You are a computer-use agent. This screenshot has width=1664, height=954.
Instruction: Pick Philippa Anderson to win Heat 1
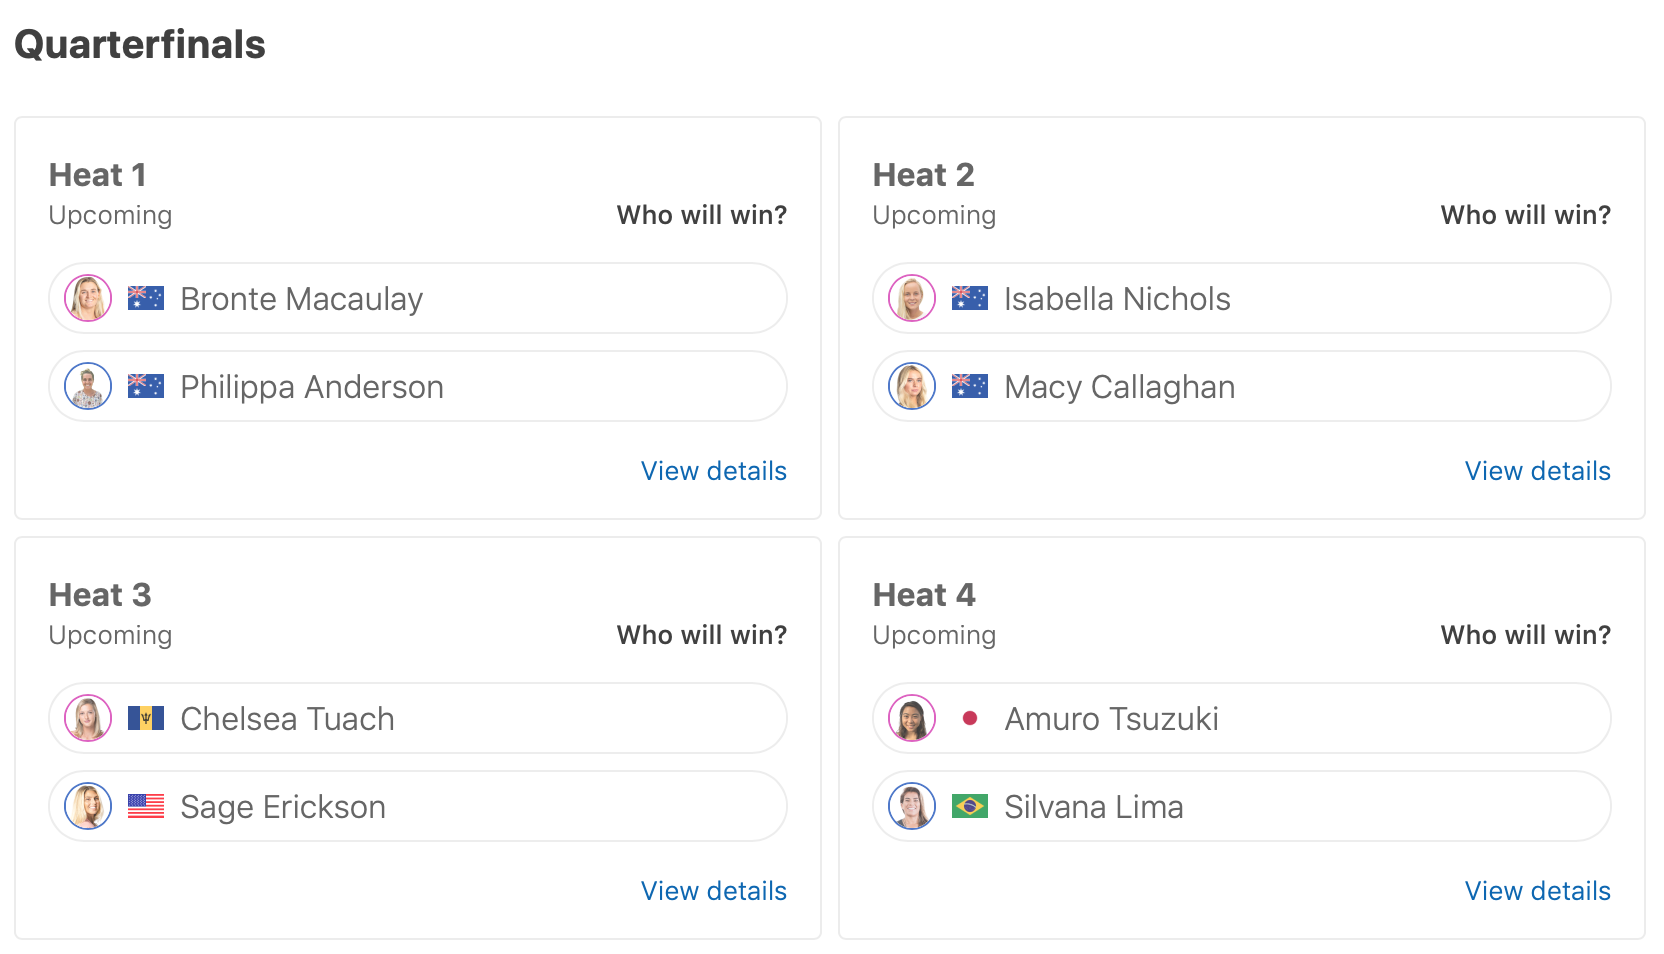click(500, 386)
